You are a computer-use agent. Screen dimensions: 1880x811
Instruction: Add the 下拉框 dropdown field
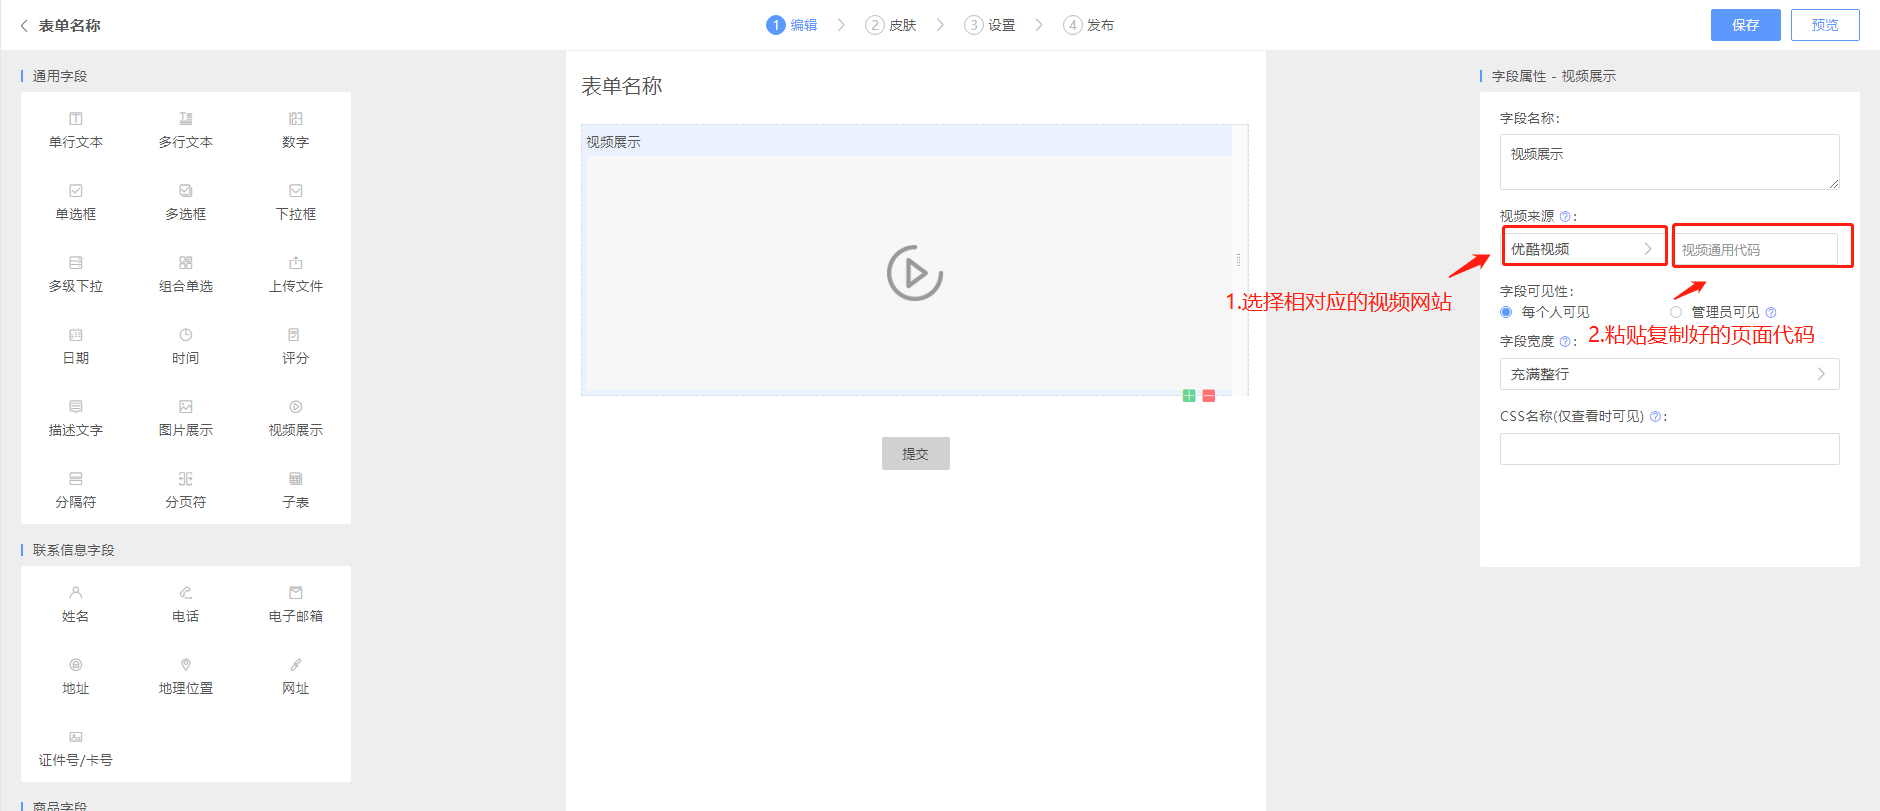tap(296, 202)
